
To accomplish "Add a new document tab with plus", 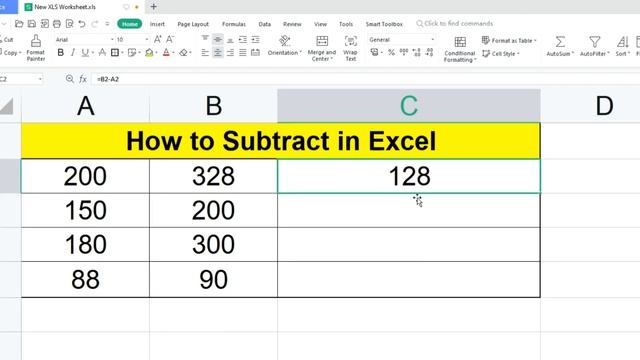I will (x=153, y=7).
